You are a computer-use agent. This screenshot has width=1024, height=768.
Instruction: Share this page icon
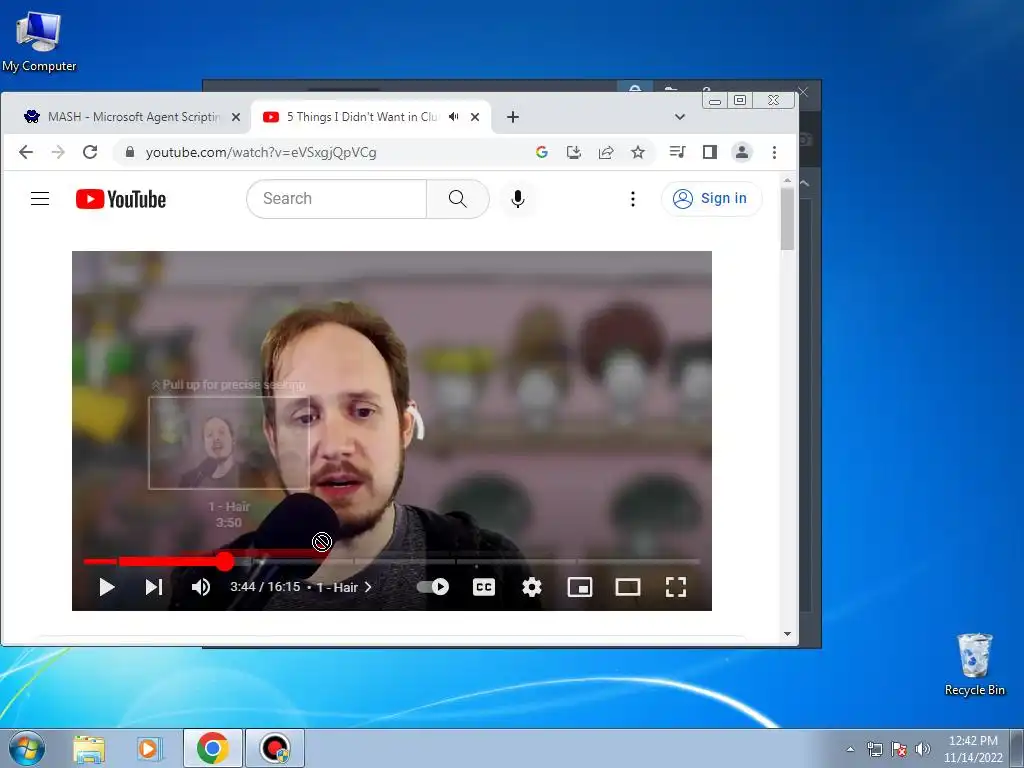click(606, 152)
